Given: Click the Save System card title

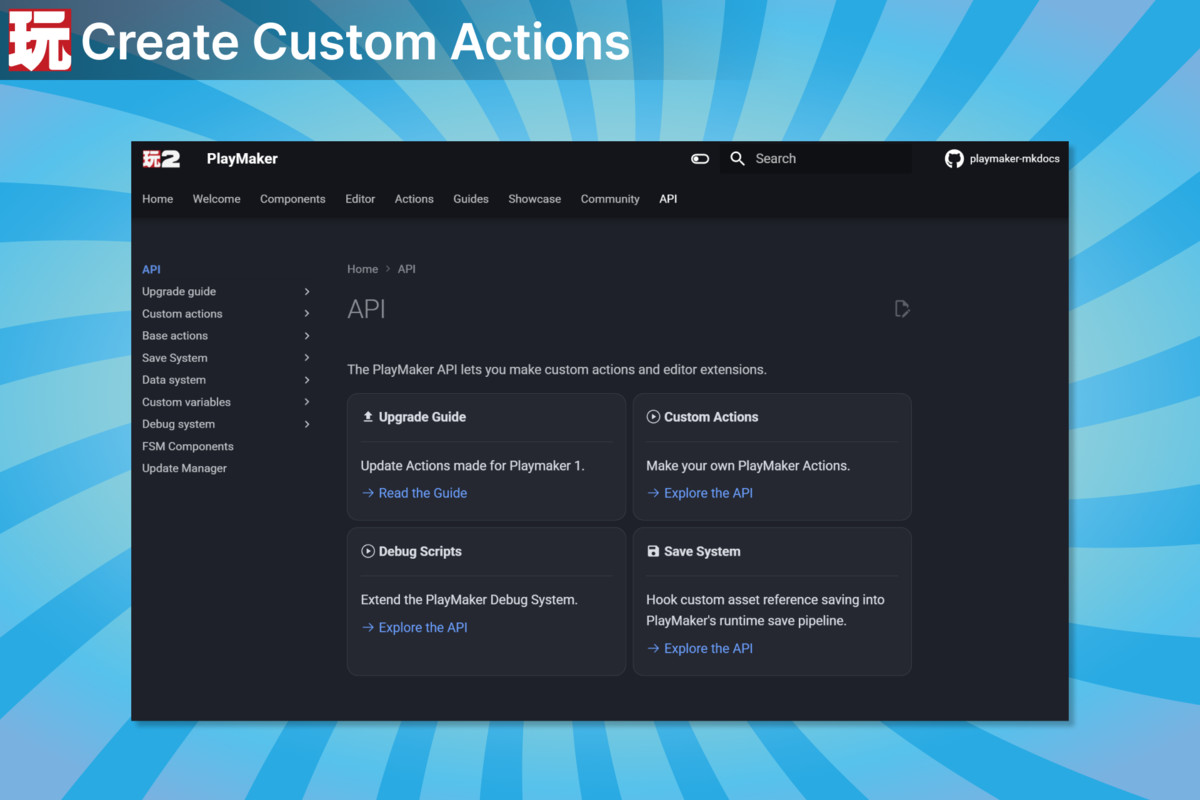Looking at the screenshot, I should tap(702, 551).
